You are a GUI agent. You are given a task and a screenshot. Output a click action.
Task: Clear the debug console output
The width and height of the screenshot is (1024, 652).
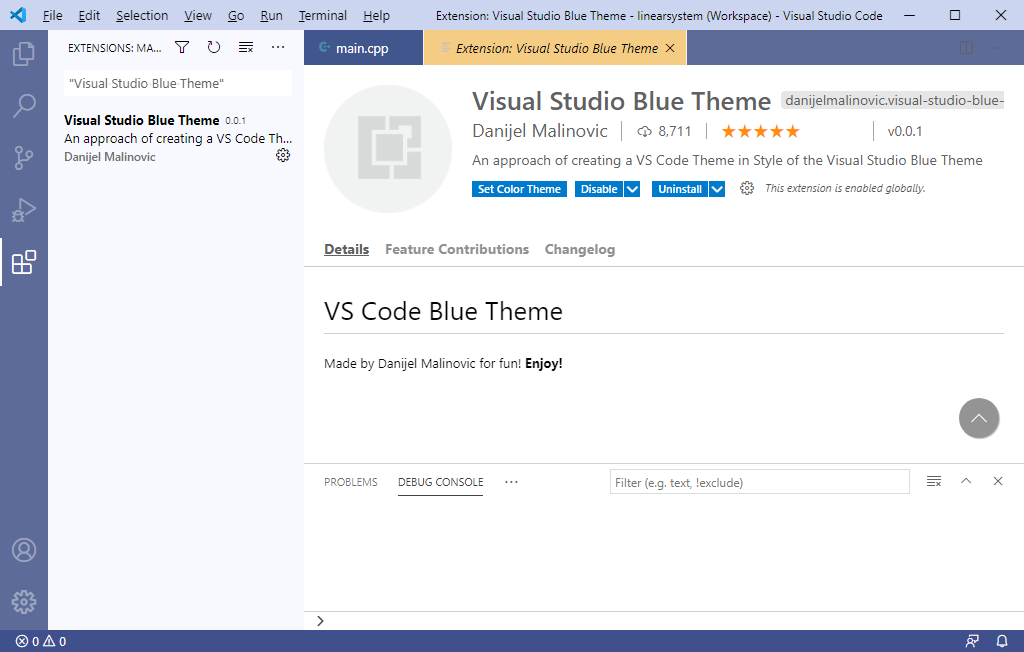(x=934, y=481)
